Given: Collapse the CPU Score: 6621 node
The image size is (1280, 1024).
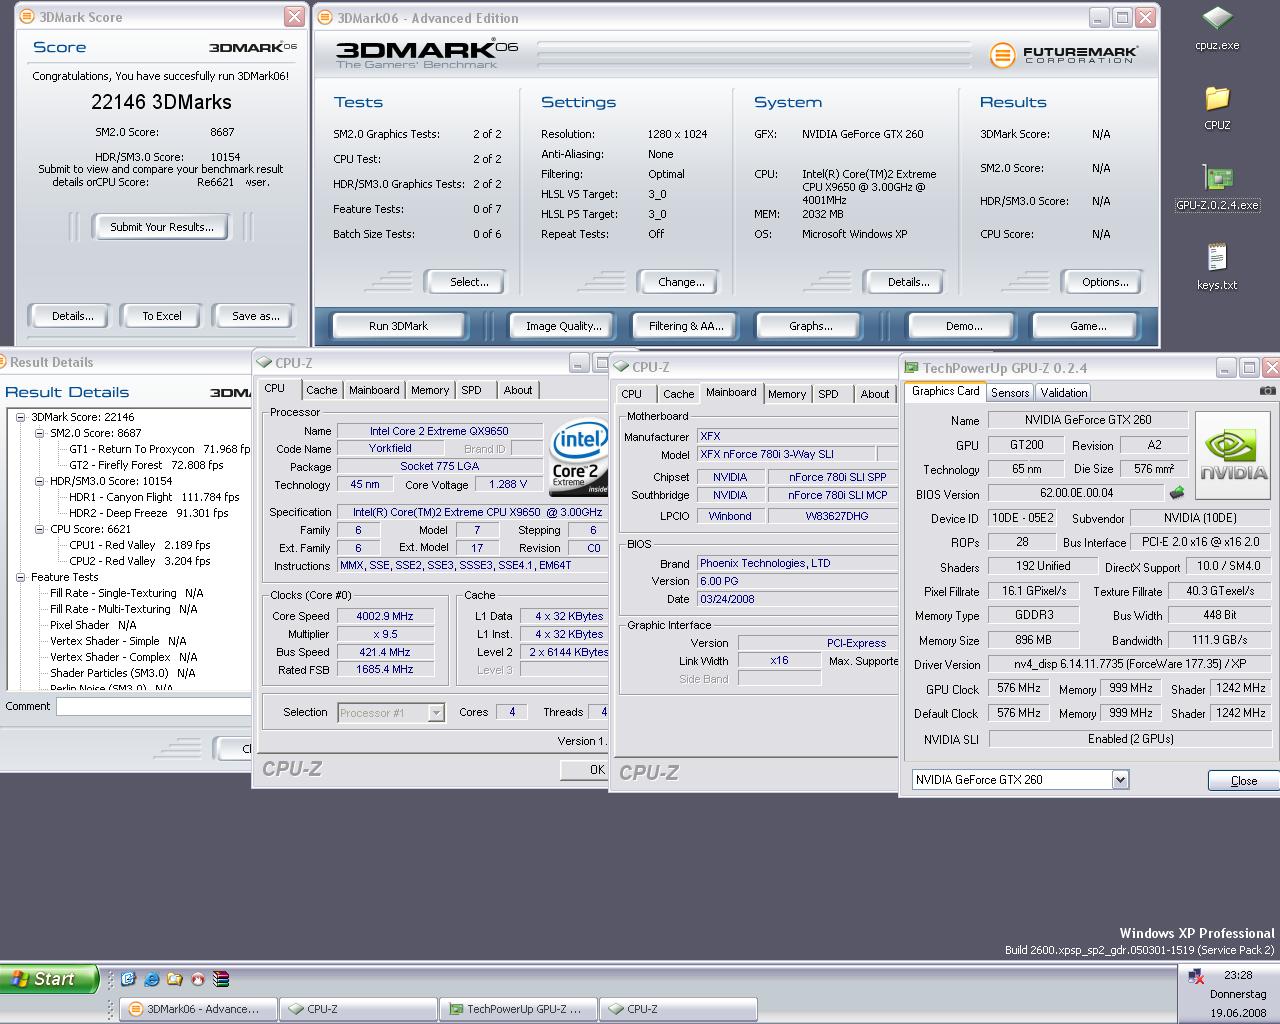Looking at the screenshot, I should click(x=39, y=529).
